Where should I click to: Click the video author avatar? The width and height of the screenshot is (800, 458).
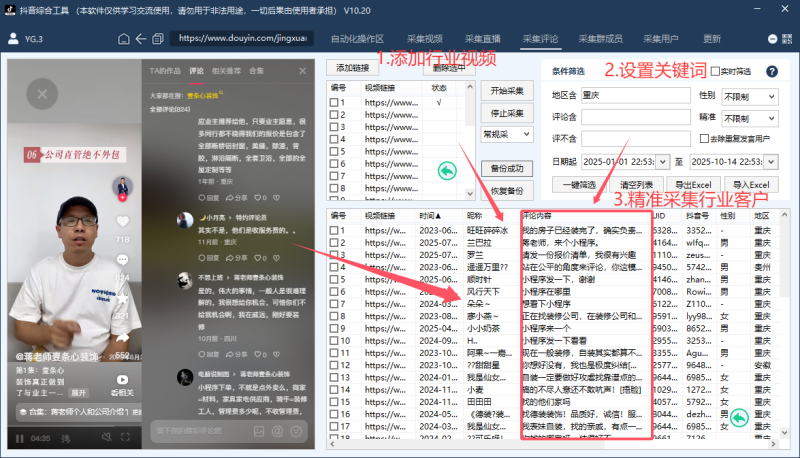pos(122,187)
